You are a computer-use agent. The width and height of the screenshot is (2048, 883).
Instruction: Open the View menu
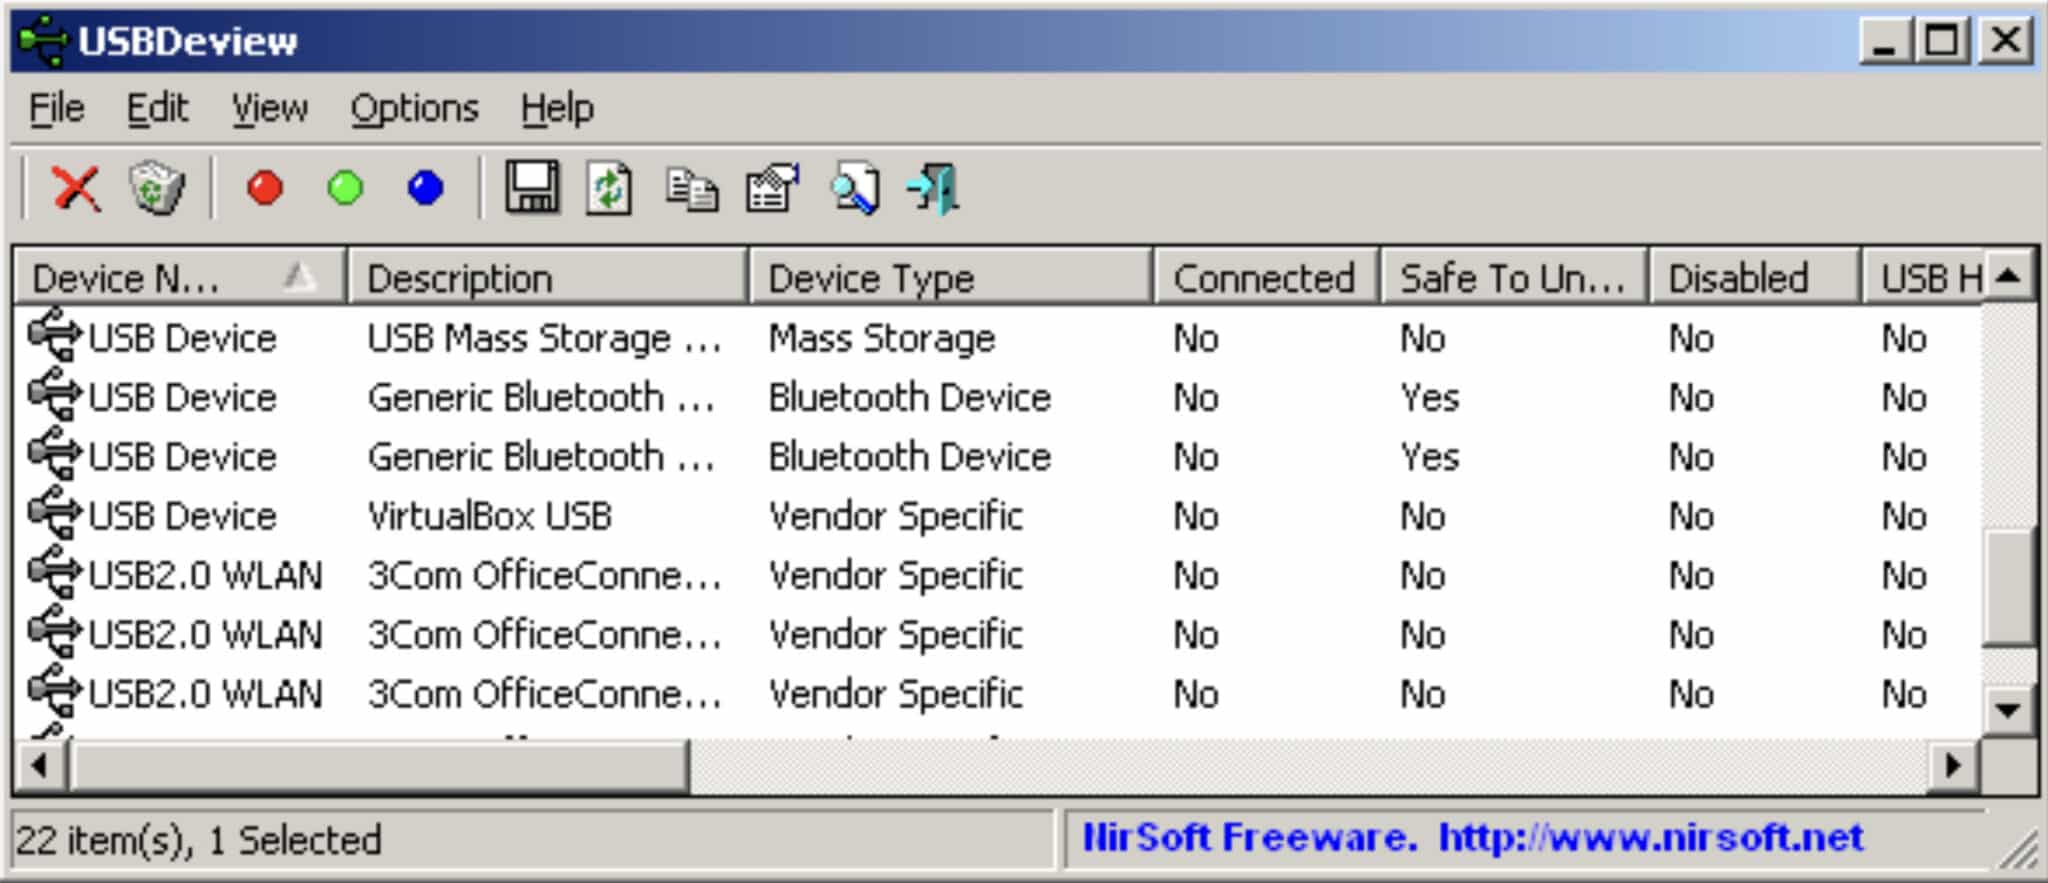pos(269,108)
